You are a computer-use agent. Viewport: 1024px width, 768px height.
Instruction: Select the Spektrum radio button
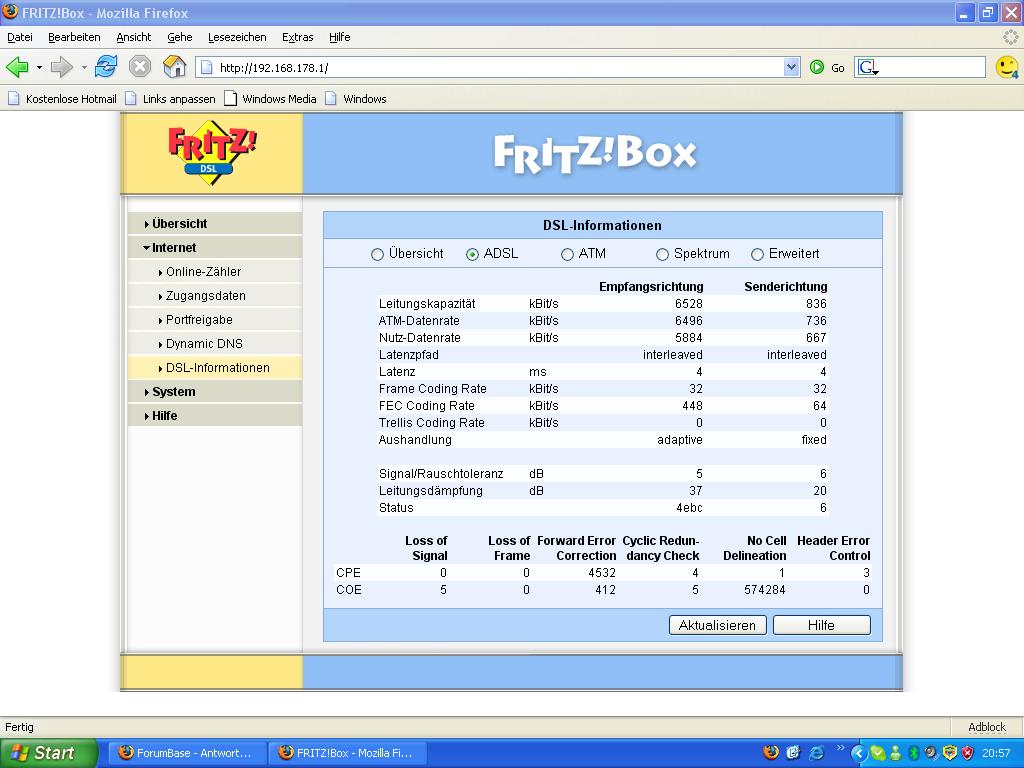[662, 255]
